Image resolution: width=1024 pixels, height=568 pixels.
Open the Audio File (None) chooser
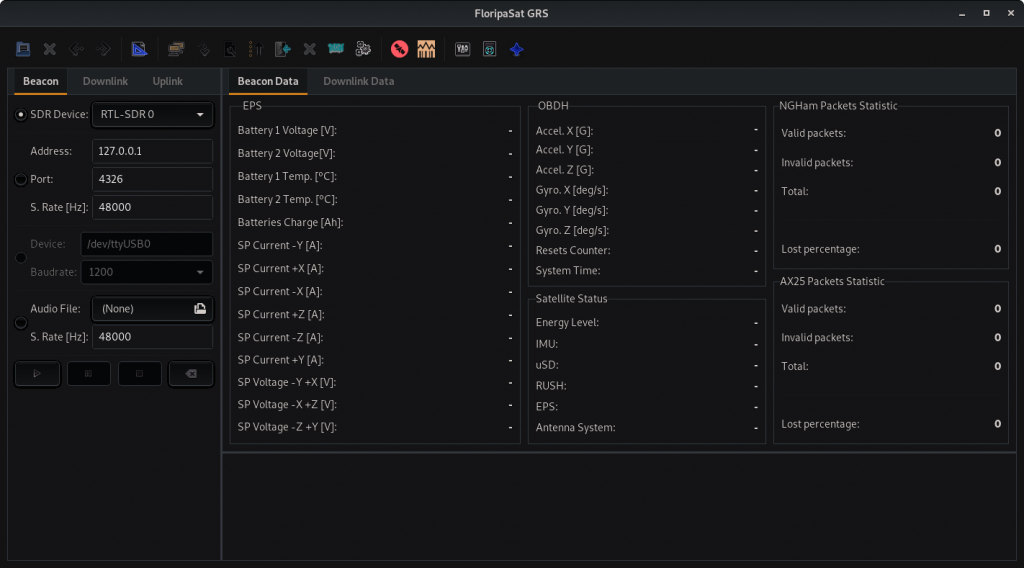point(152,309)
